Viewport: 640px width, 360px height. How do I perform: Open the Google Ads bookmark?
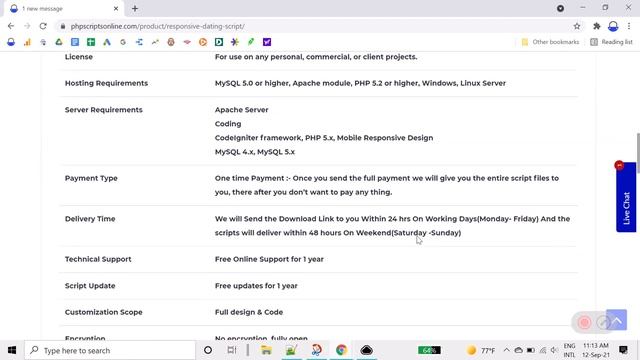click(107, 42)
